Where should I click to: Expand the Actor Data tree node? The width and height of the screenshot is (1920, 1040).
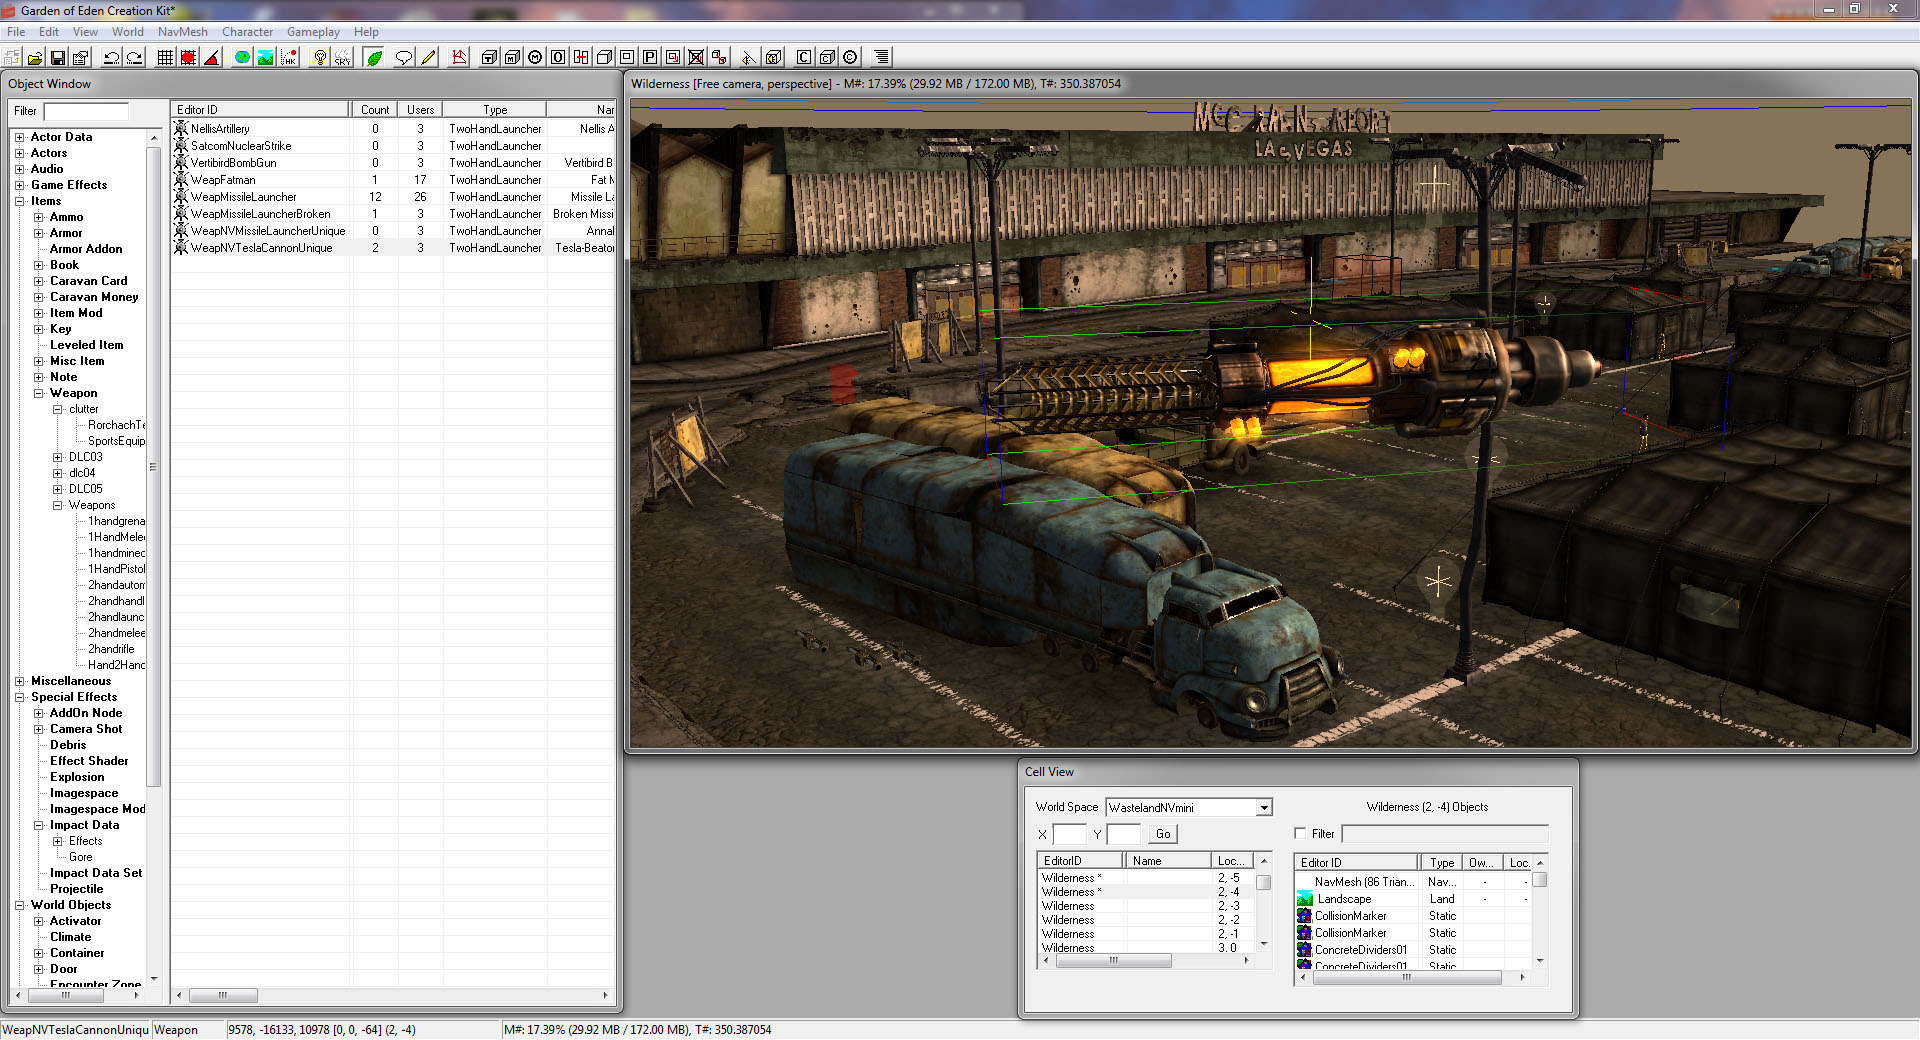coord(20,137)
